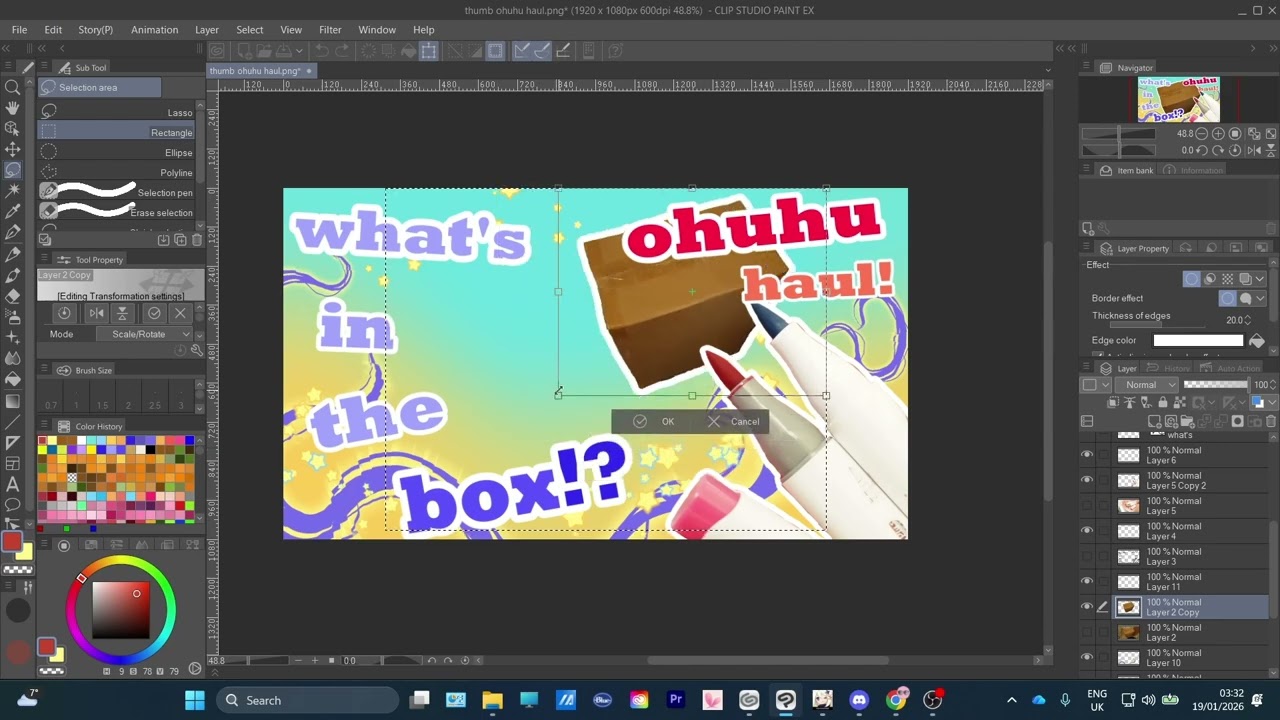The image size is (1280, 720).
Task: Select the Eraser tool
Action: (13, 296)
